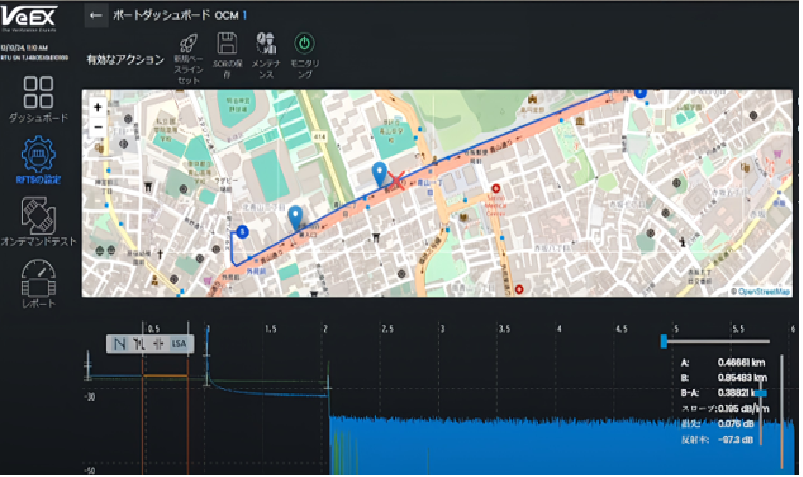The width and height of the screenshot is (803, 477).
Task: Select the blue pin next to red X
Action: coord(379,175)
